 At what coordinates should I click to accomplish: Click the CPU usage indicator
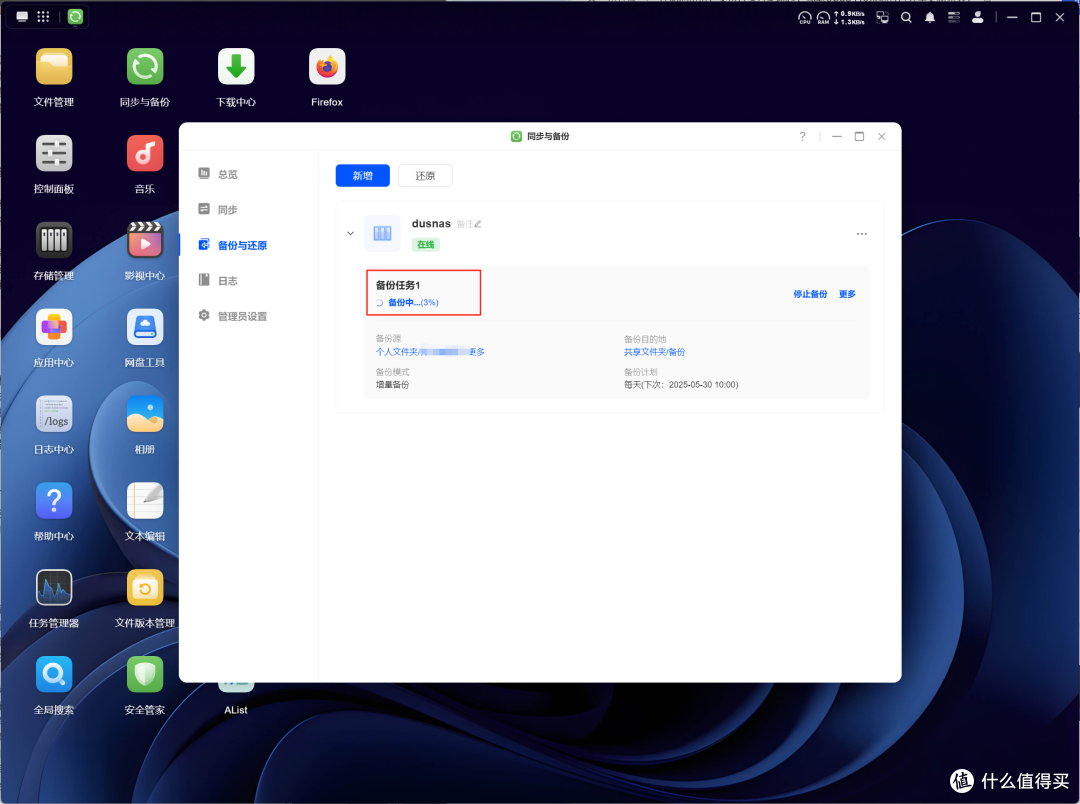804,18
